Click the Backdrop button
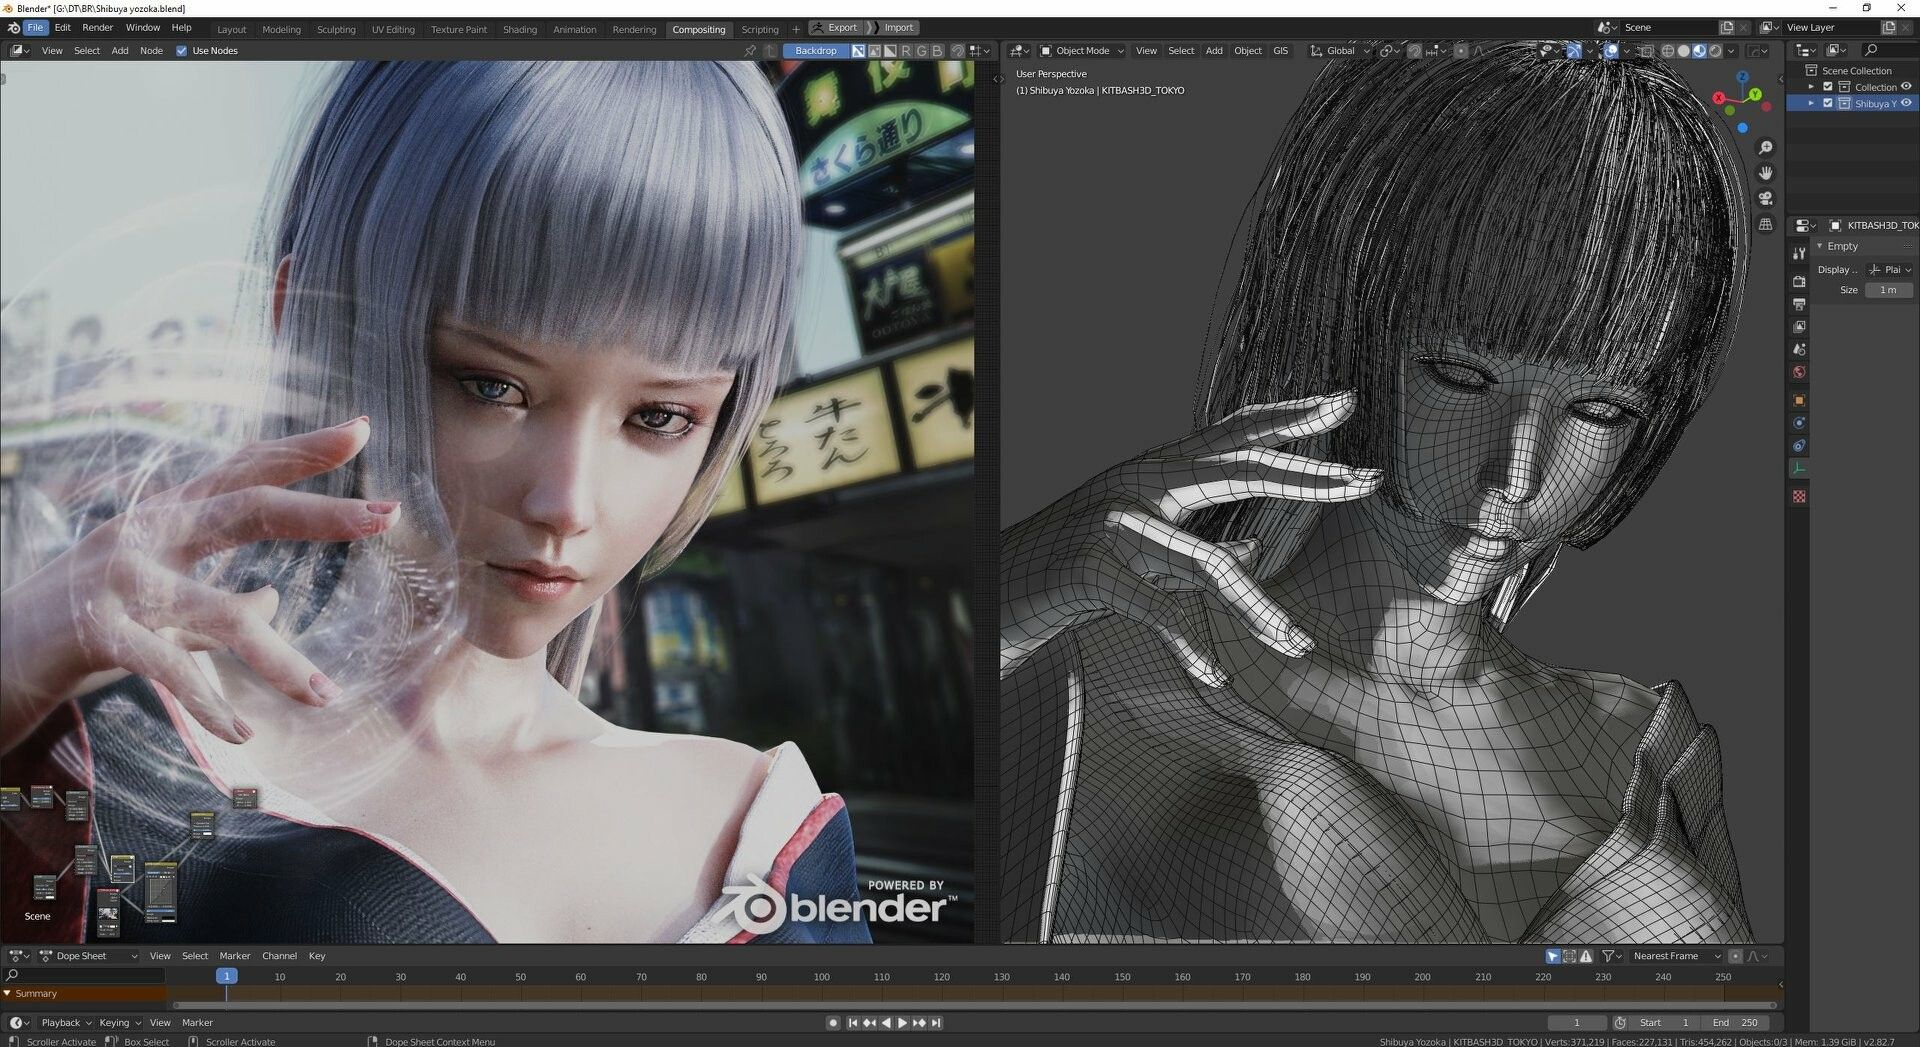1920x1047 pixels. point(815,51)
